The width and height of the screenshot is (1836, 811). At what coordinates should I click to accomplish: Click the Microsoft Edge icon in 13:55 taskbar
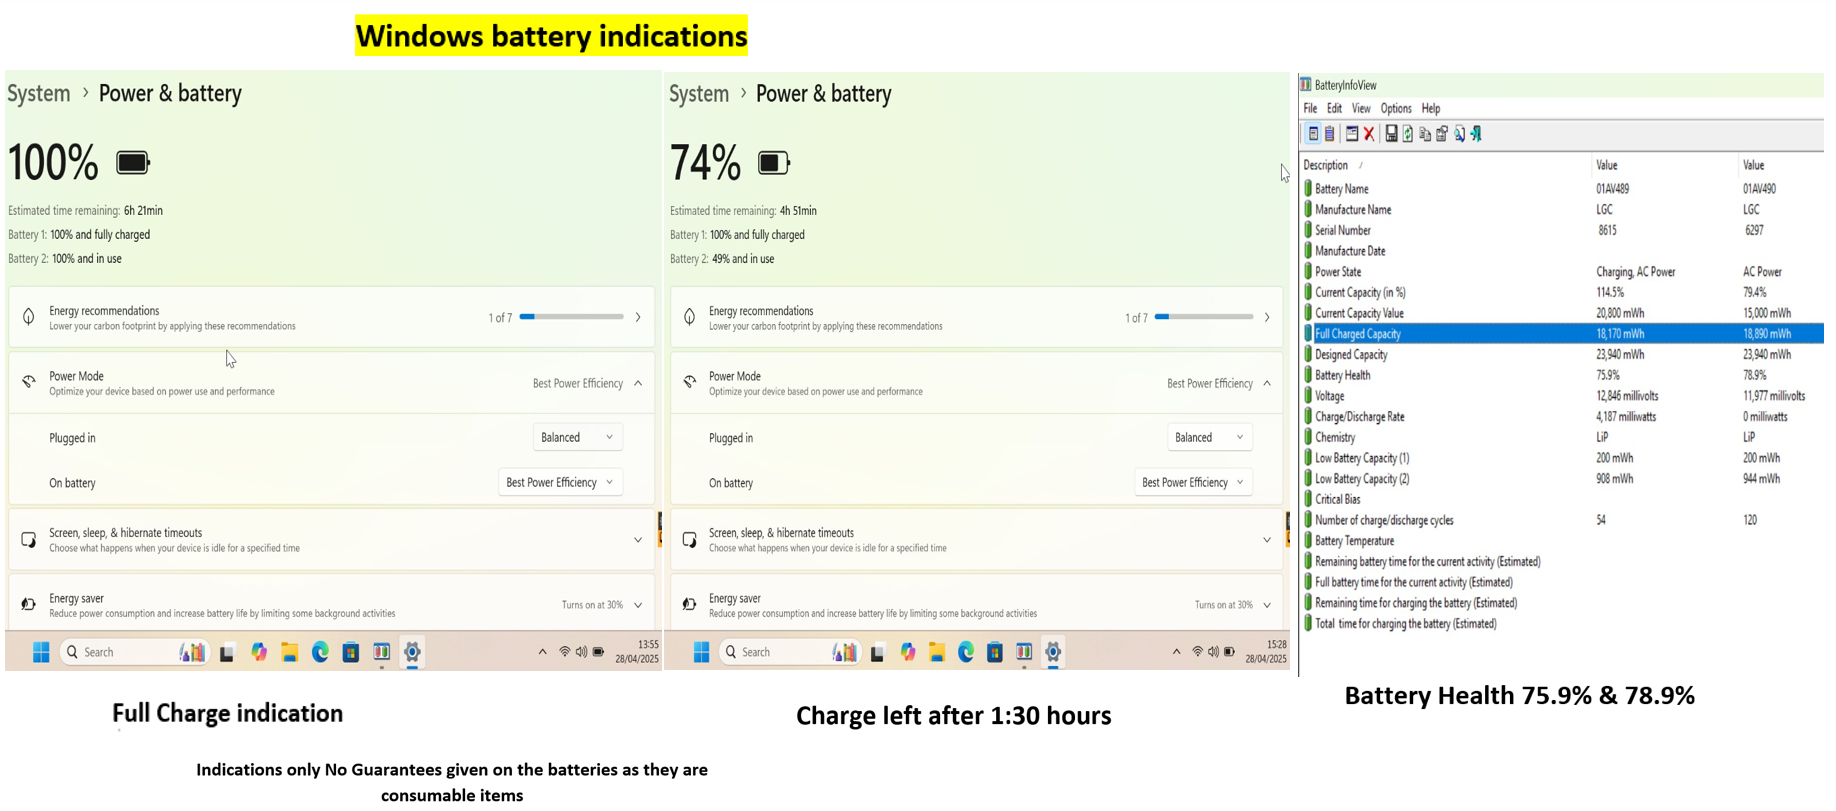coord(320,652)
